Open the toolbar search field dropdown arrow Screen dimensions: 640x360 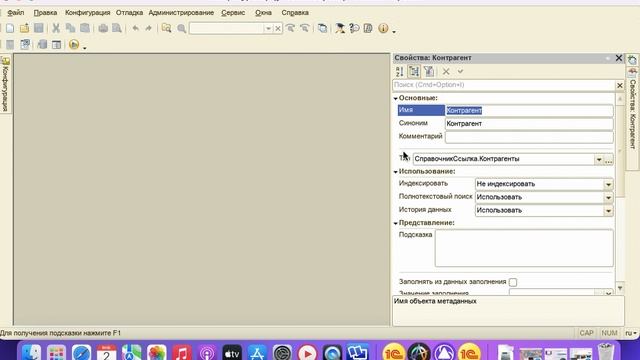tap(268, 28)
